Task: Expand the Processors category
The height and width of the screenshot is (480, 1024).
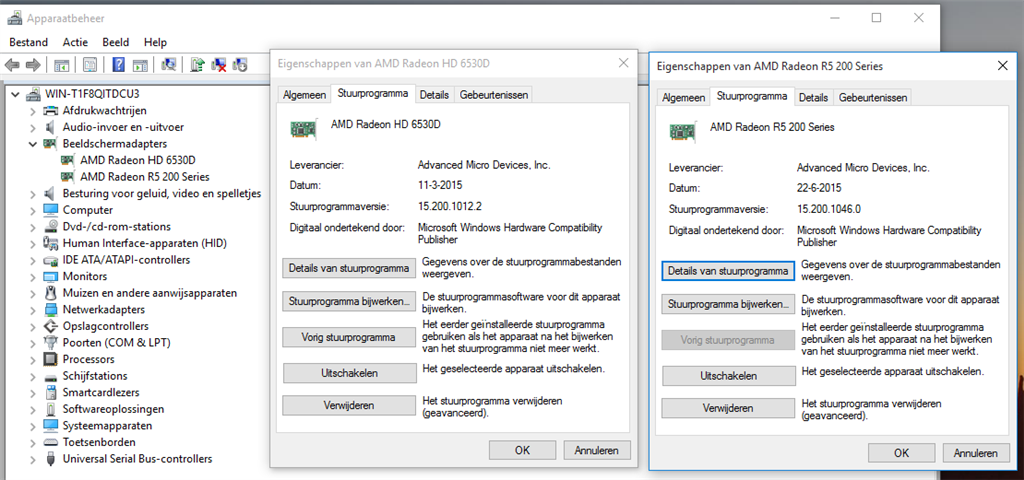Action: [33, 359]
